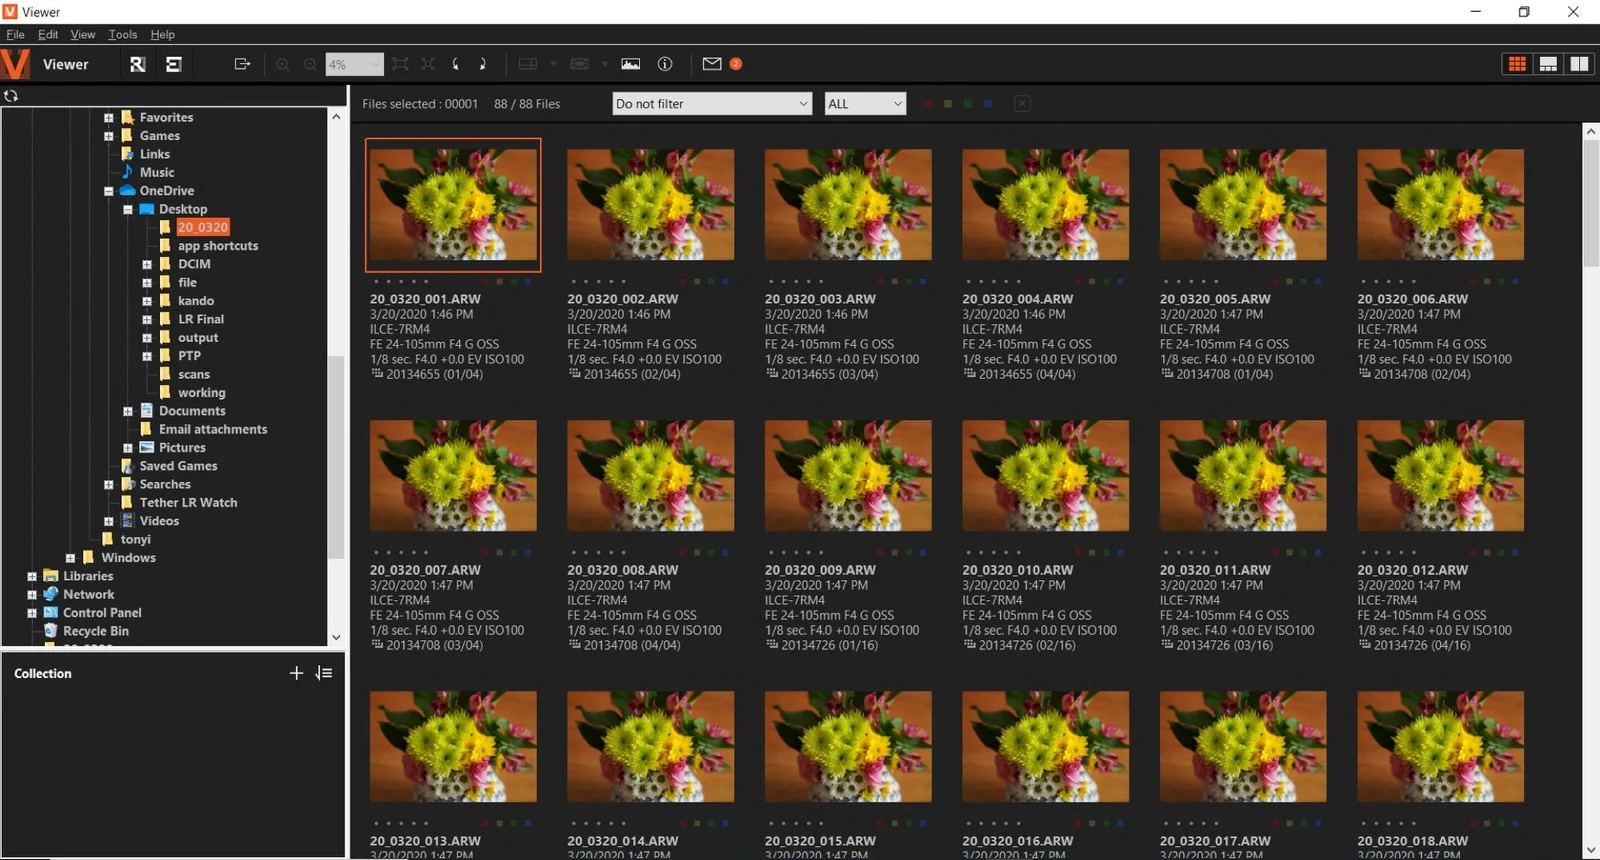Click fit-to-window icon in toolbar

400,64
